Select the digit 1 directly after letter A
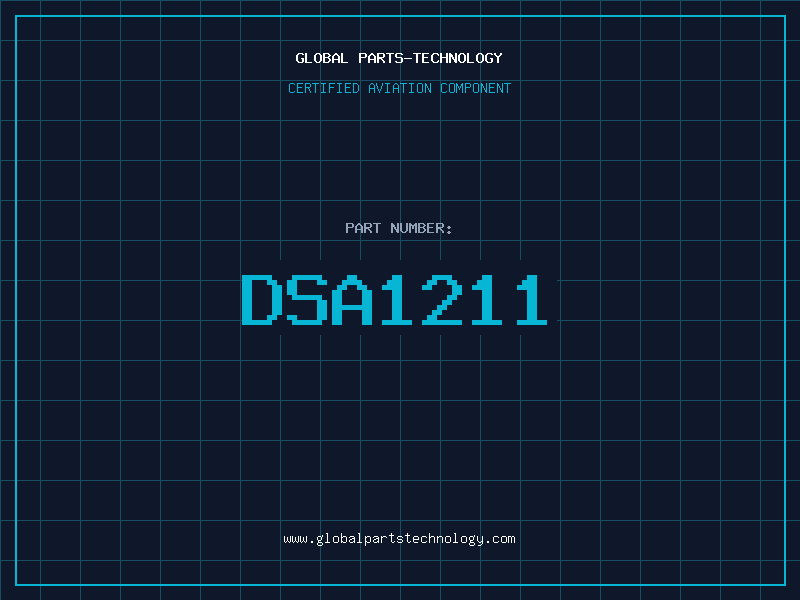The height and width of the screenshot is (600, 800). click(x=397, y=299)
